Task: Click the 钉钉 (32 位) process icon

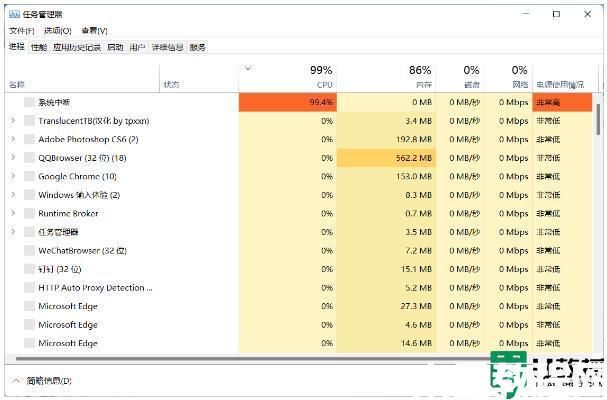Action: point(29,269)
